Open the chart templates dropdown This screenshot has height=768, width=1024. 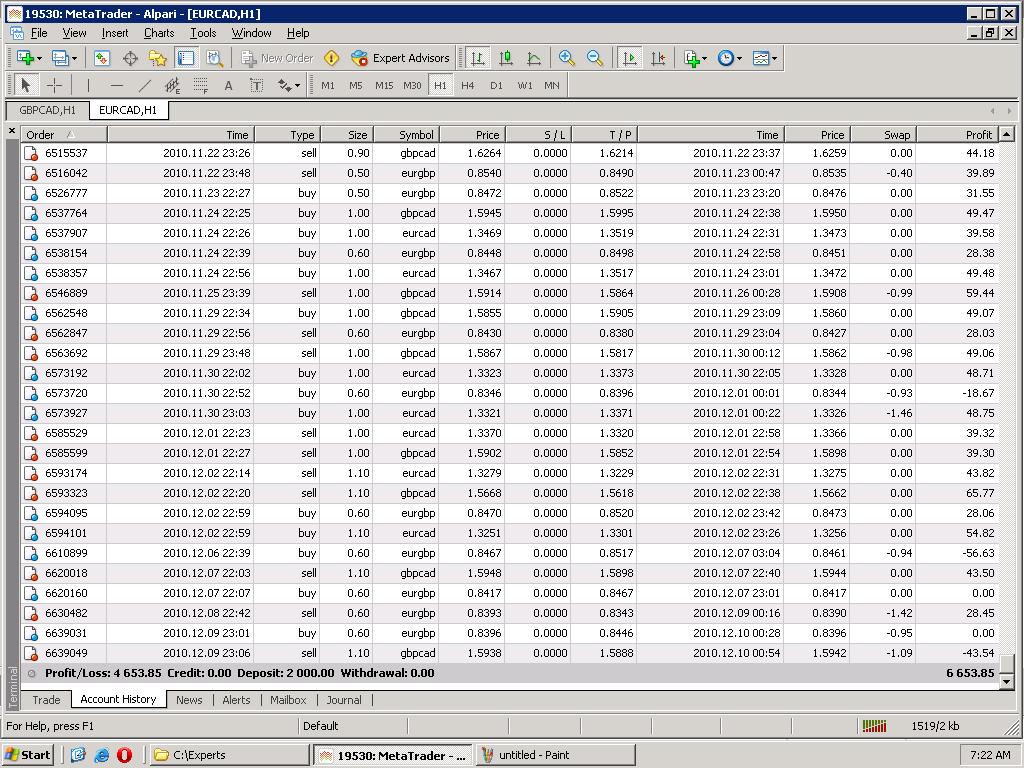[x=765, y=58]
